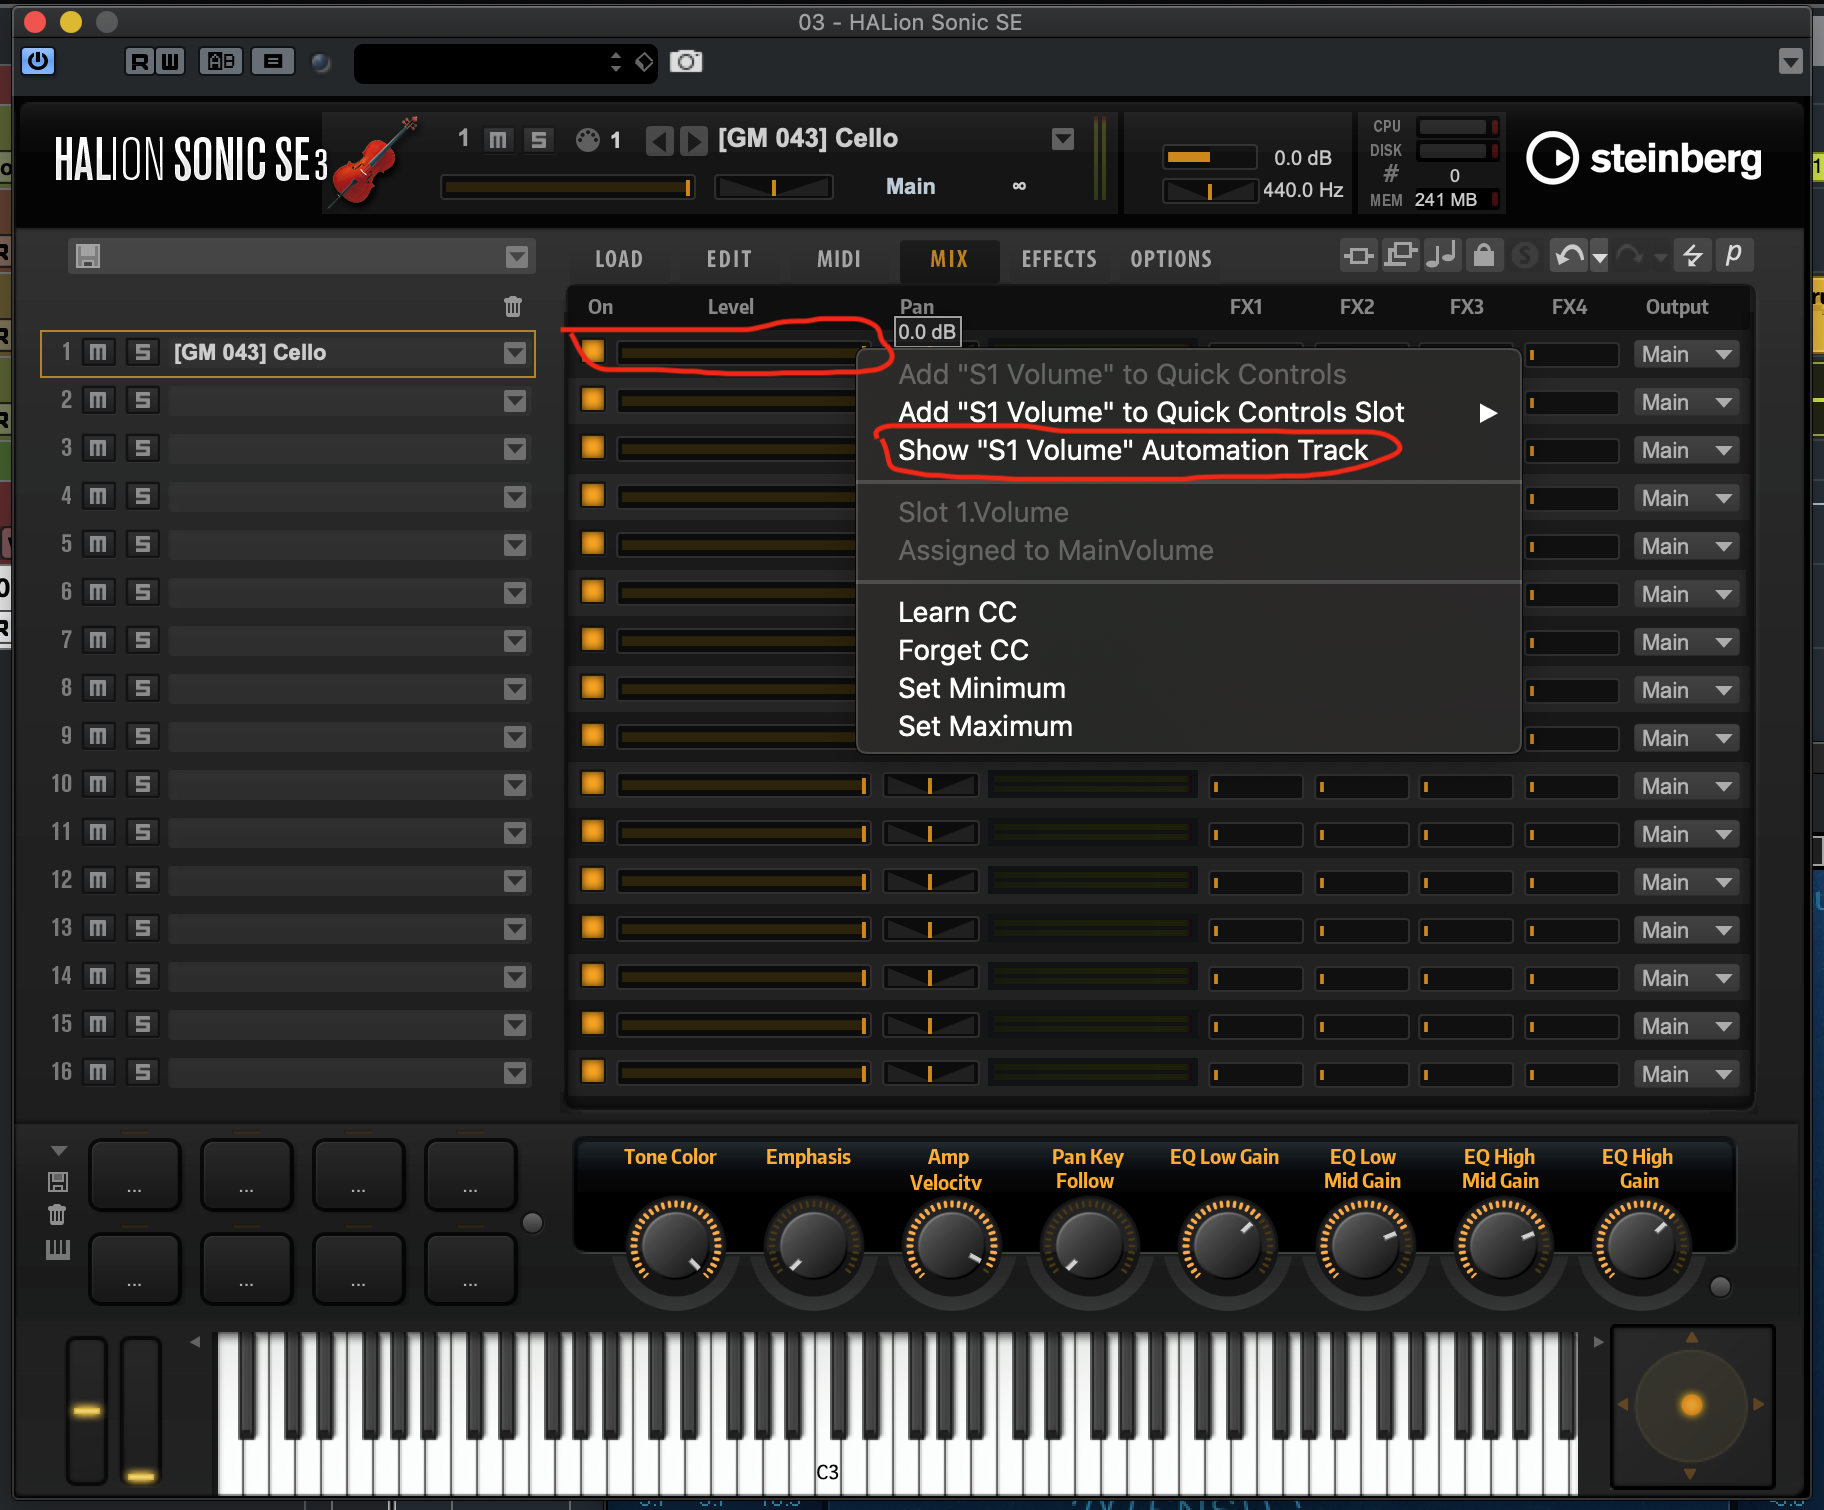Click the cello instrument picture
1824x1510 pixels.
[373, 162]
